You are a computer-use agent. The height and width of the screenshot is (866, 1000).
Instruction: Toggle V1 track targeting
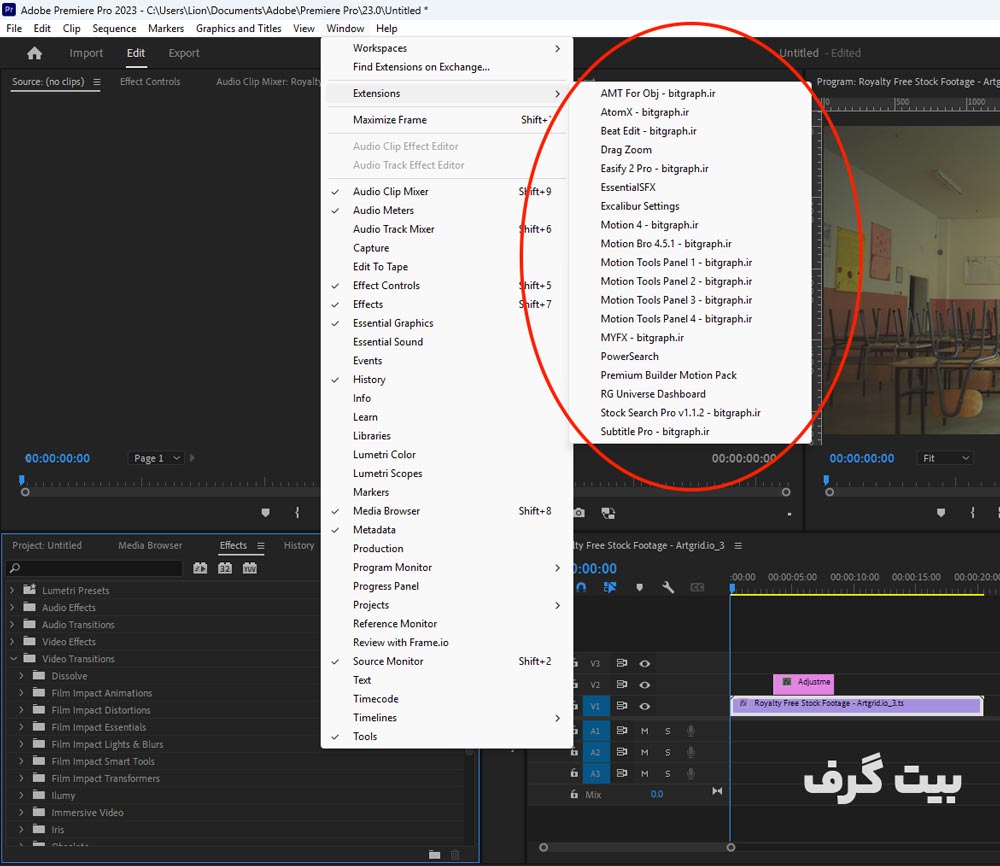[595, 706]
